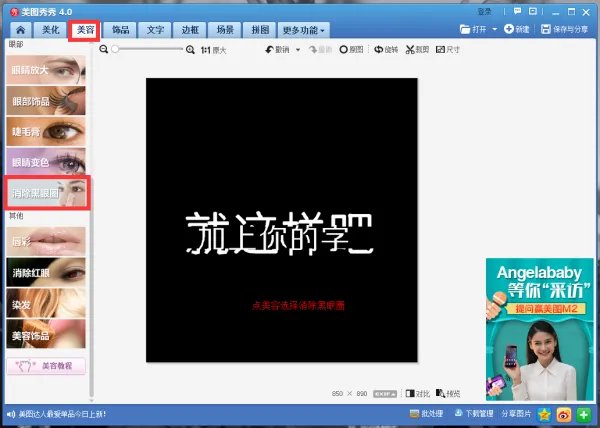Open the 美容饰品 beauty accessories tool
600x428 pixels.
click(46, 334)
